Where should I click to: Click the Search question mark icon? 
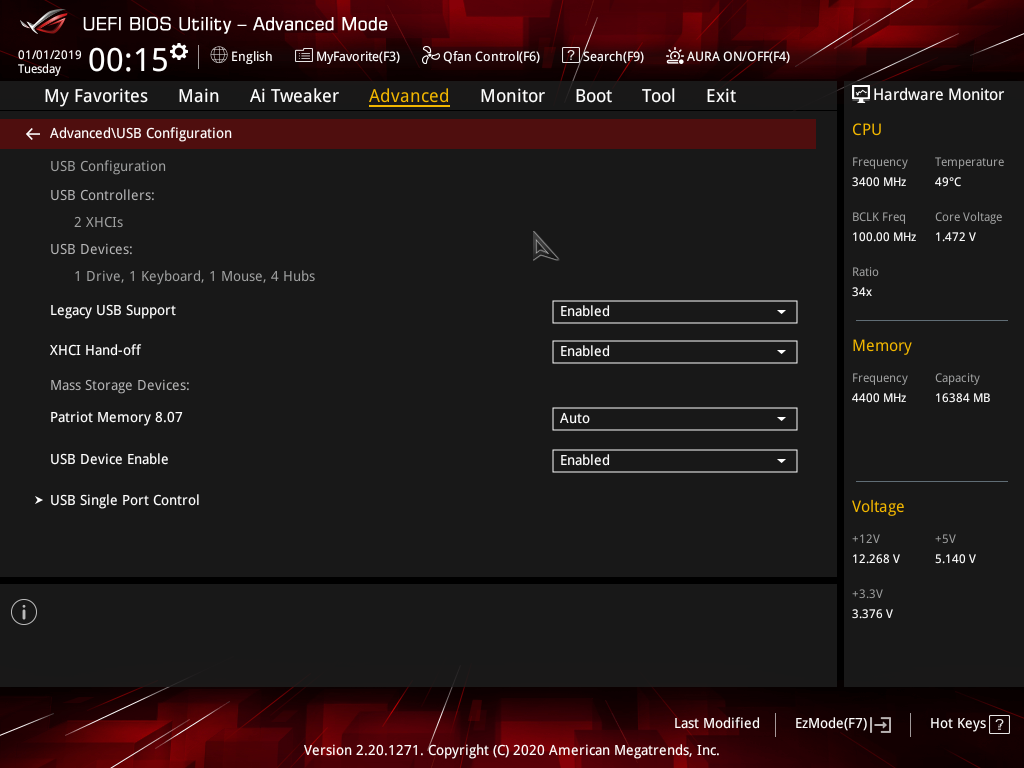point(570,56)
